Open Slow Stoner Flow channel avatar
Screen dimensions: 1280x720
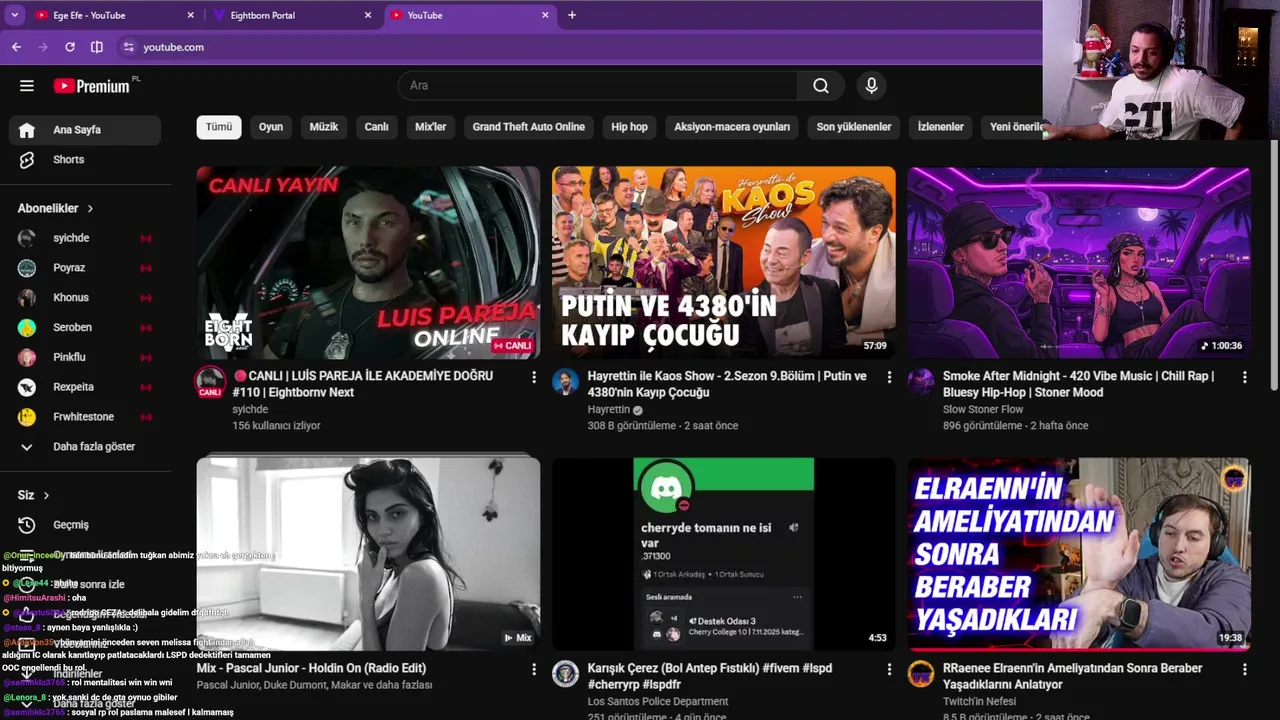tap(920, 381)
